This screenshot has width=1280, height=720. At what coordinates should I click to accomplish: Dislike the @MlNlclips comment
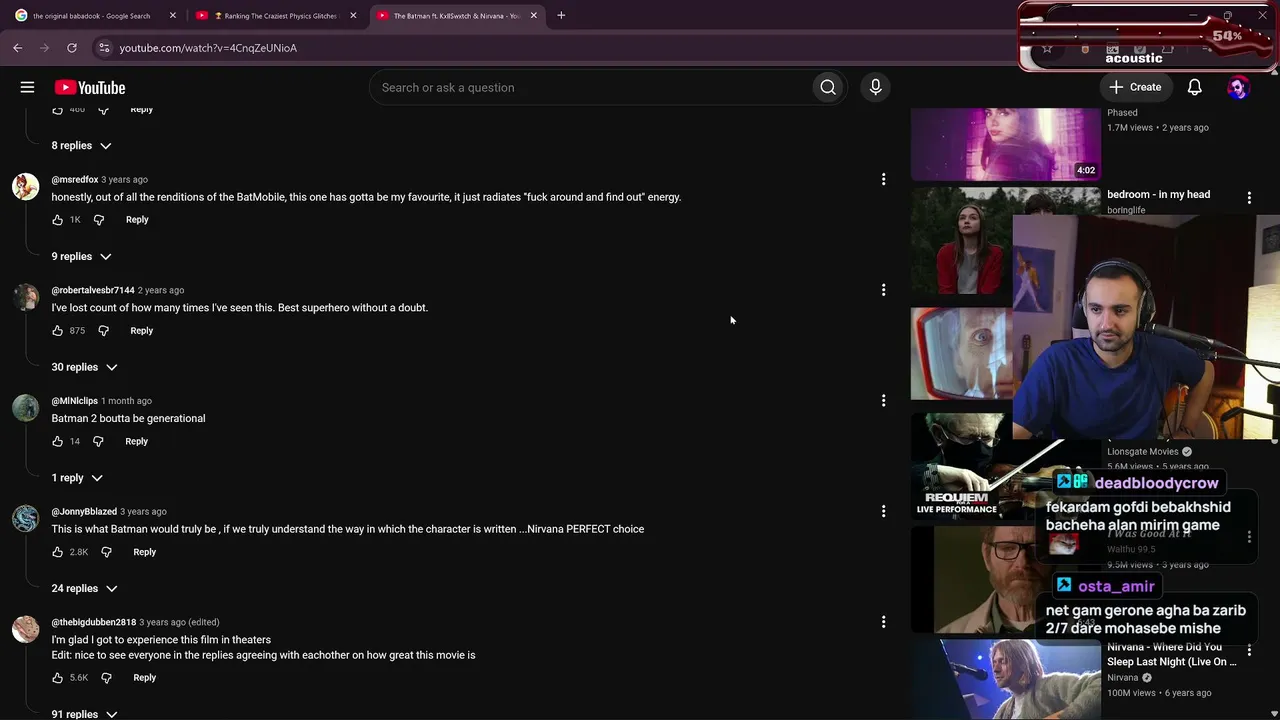click(98, 441)
